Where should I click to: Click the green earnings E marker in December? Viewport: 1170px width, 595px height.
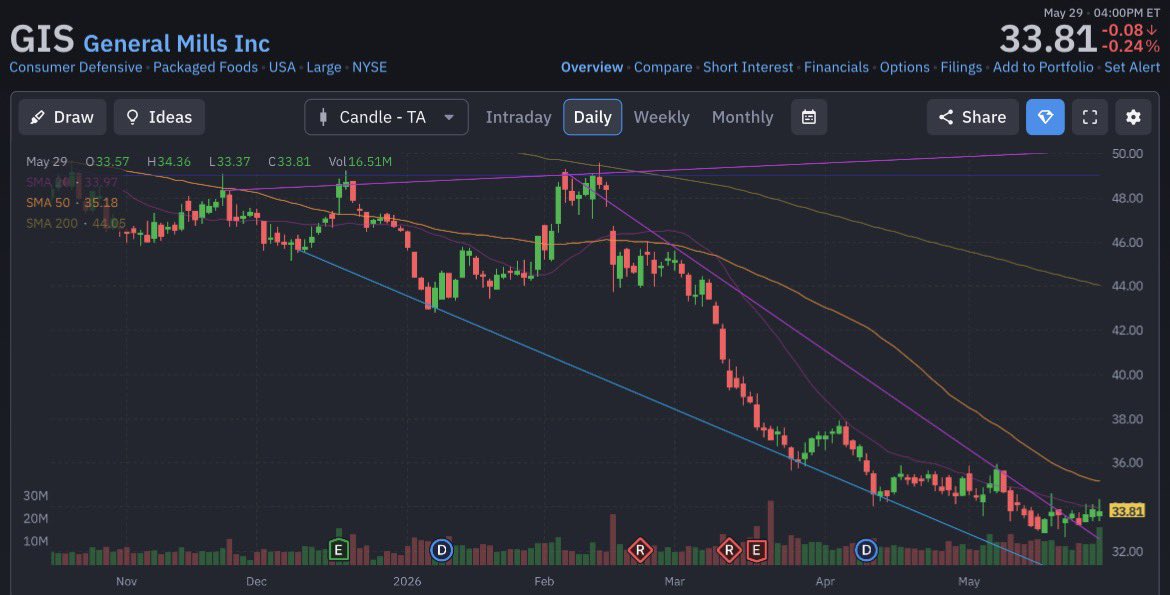coord(339,551)
